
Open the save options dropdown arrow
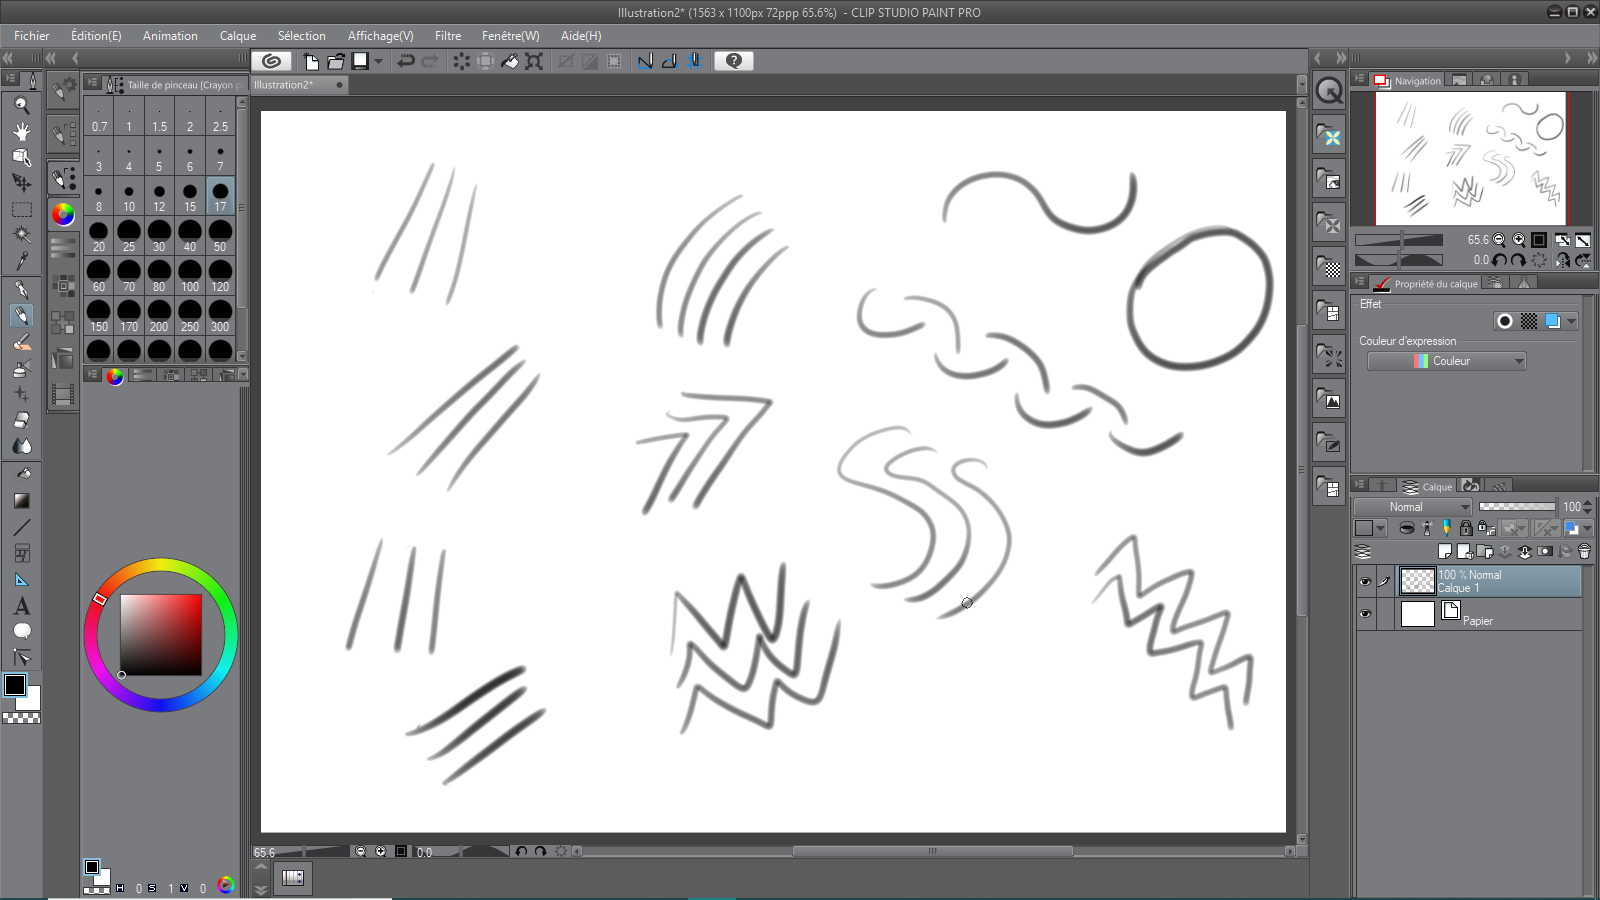tap(378, 61)
